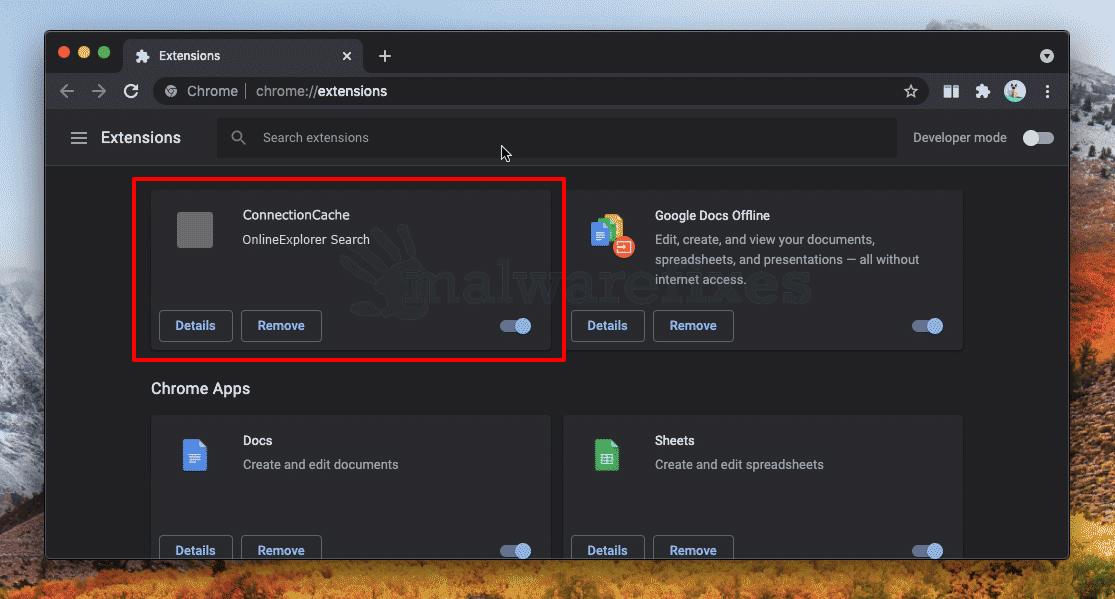The height and width of the screenshot is (599, 1115).
Task: Turn off the Sheets app toggle
Action: click(927, 551)
